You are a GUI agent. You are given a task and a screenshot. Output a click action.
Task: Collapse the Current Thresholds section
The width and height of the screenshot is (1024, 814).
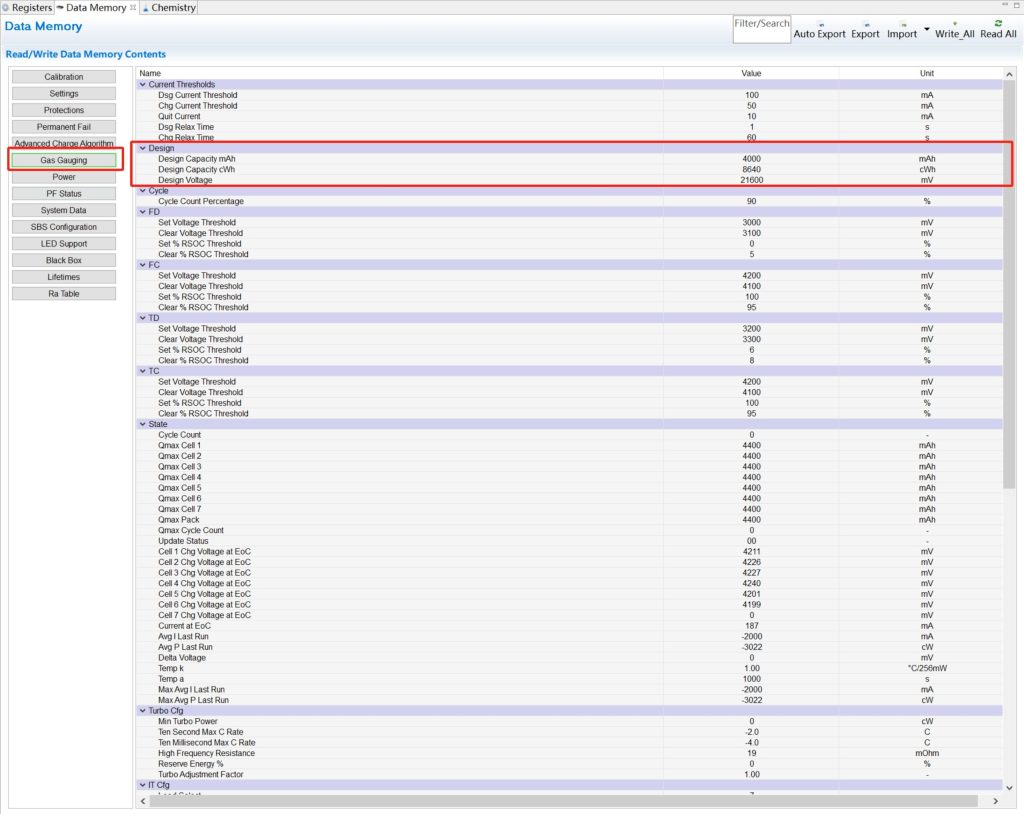click(142, 85)
